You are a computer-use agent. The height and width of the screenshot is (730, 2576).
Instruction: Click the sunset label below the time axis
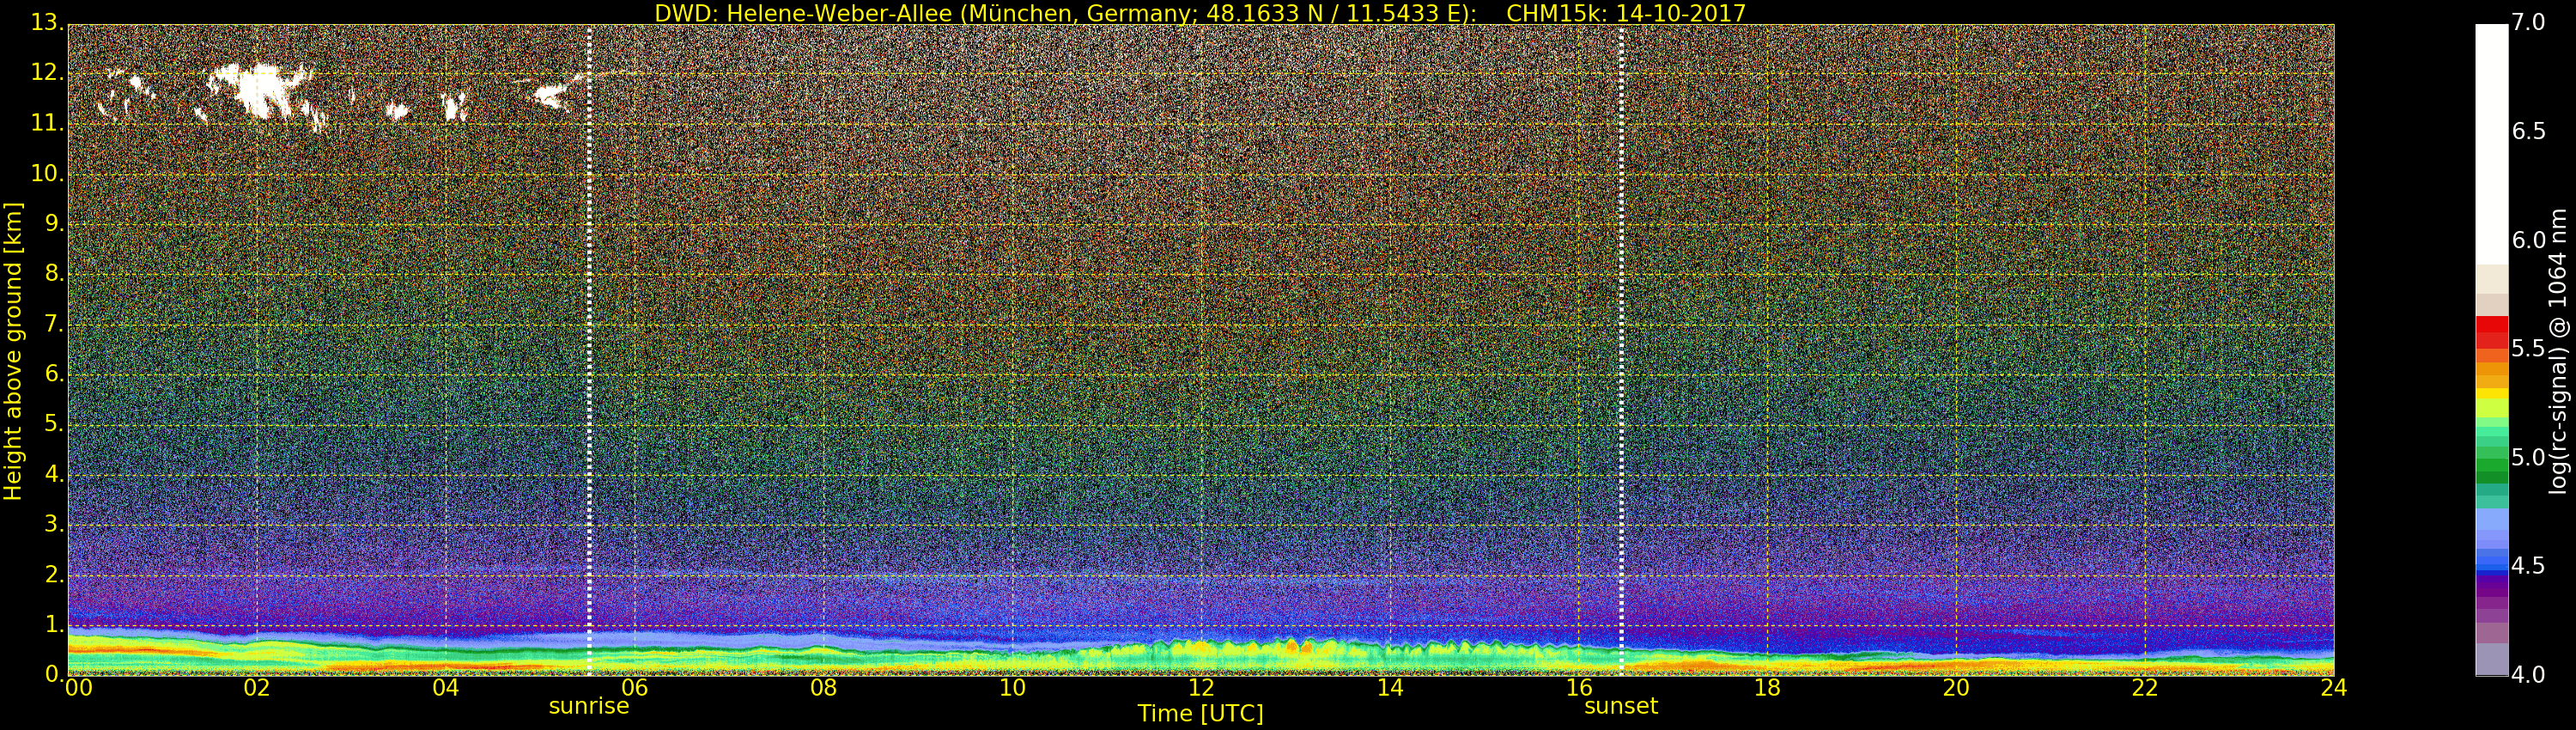(1620, 706)
